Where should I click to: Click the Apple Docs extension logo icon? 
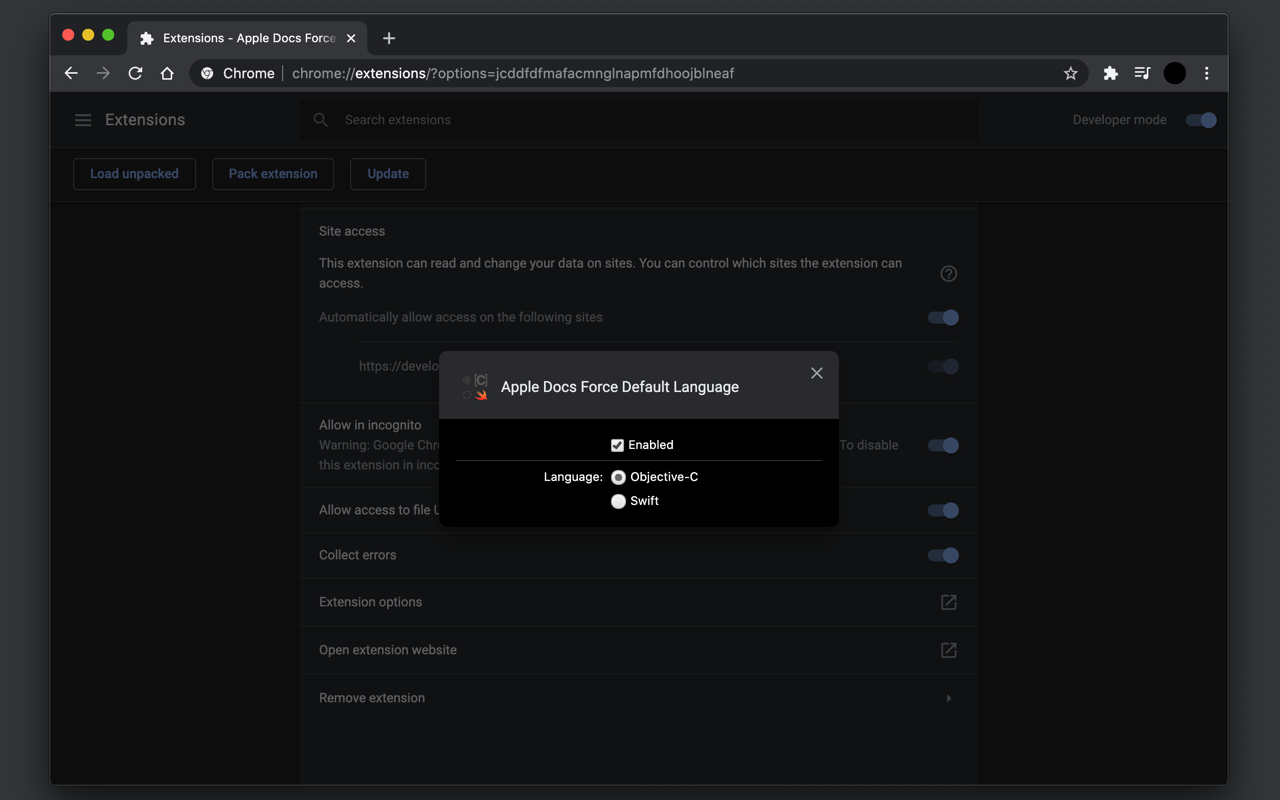point(475,387)
